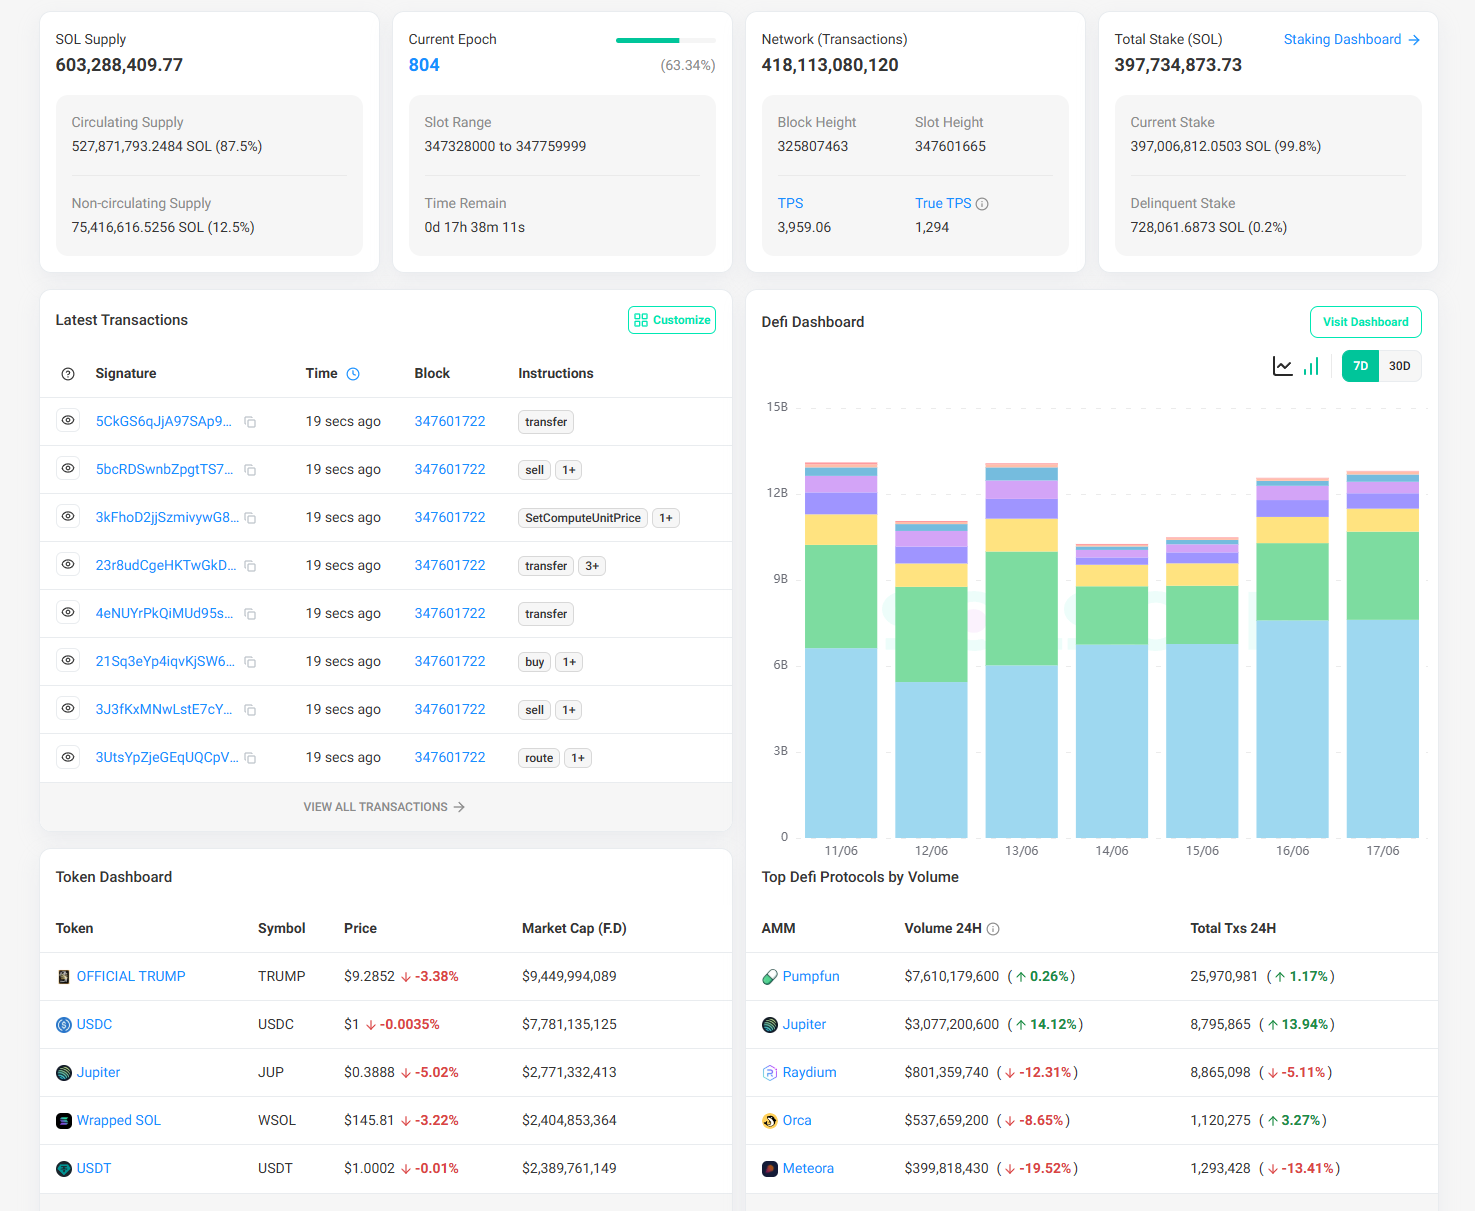Copy signature 5CkGS6qJjA97SAp9

point(250,423)
